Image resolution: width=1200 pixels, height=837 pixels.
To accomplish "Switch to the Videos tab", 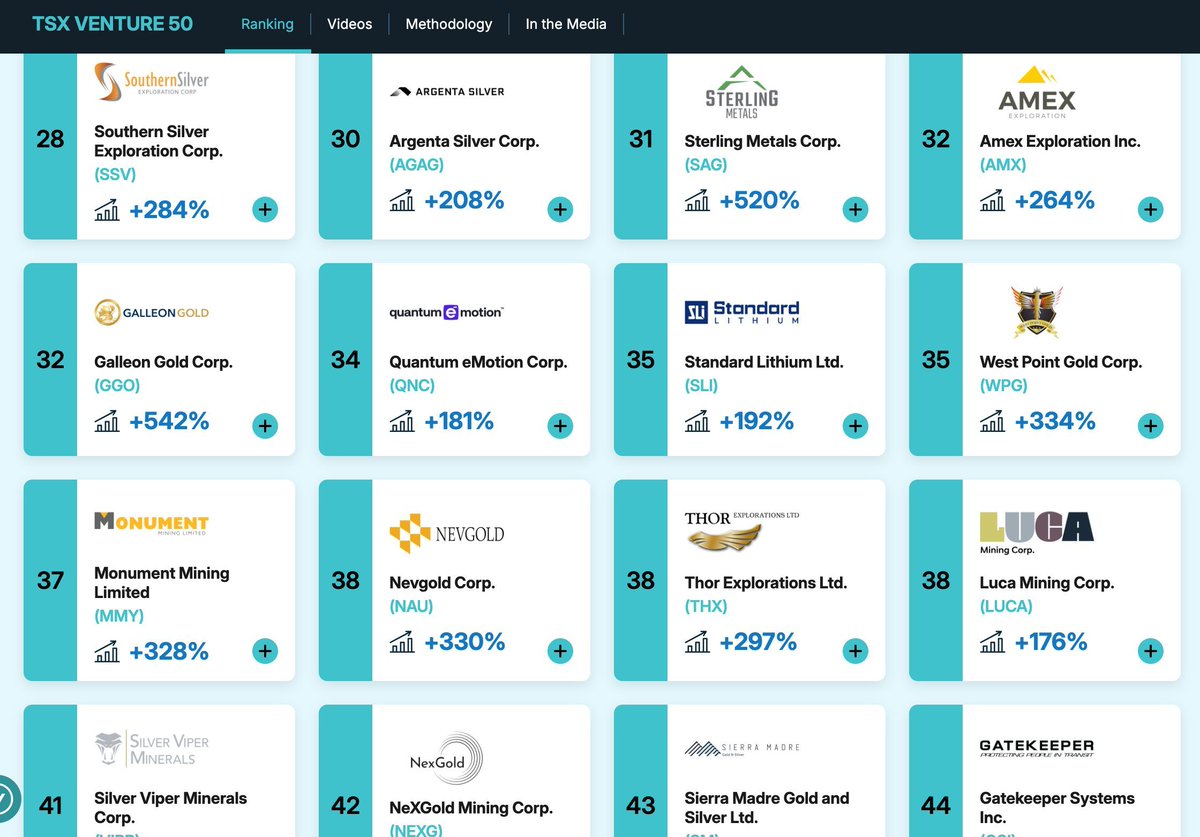I will click(x=350, y=24).
